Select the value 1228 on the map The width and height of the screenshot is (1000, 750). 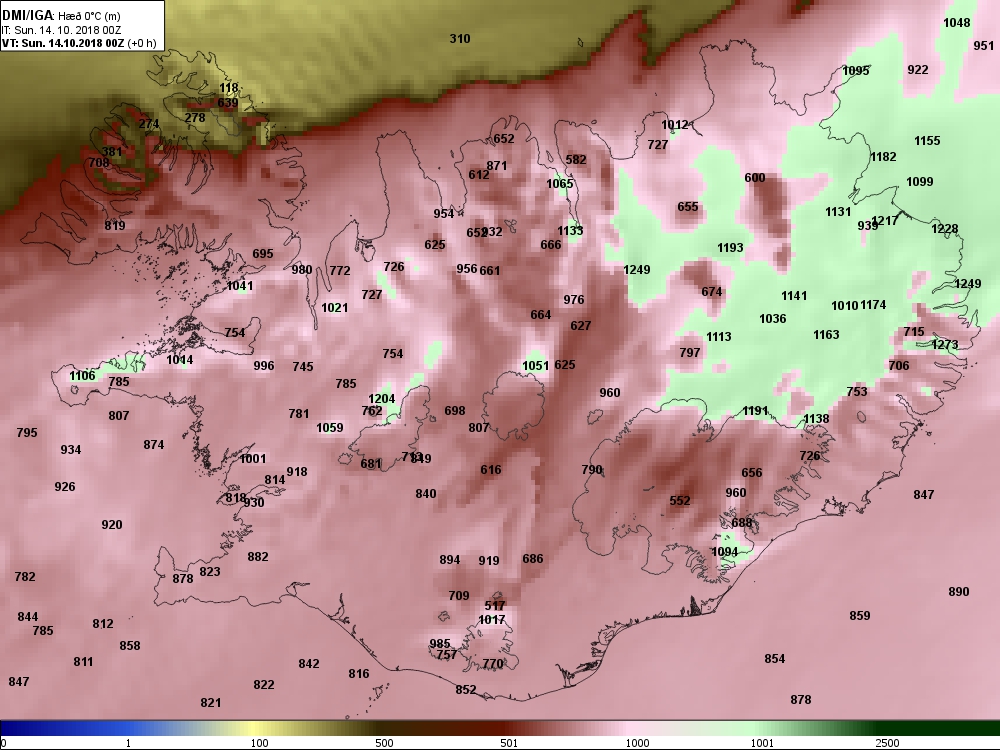click(x=945, y=229)
